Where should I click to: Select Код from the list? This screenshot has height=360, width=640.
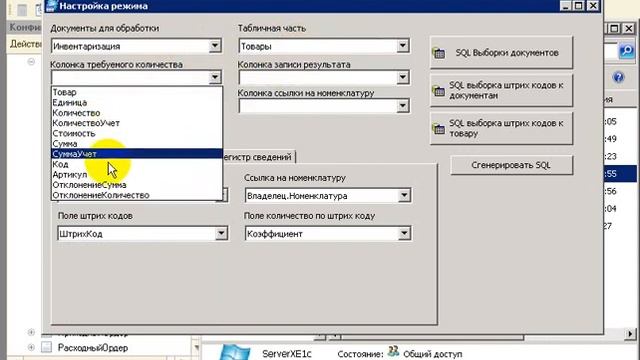point(137,164)
